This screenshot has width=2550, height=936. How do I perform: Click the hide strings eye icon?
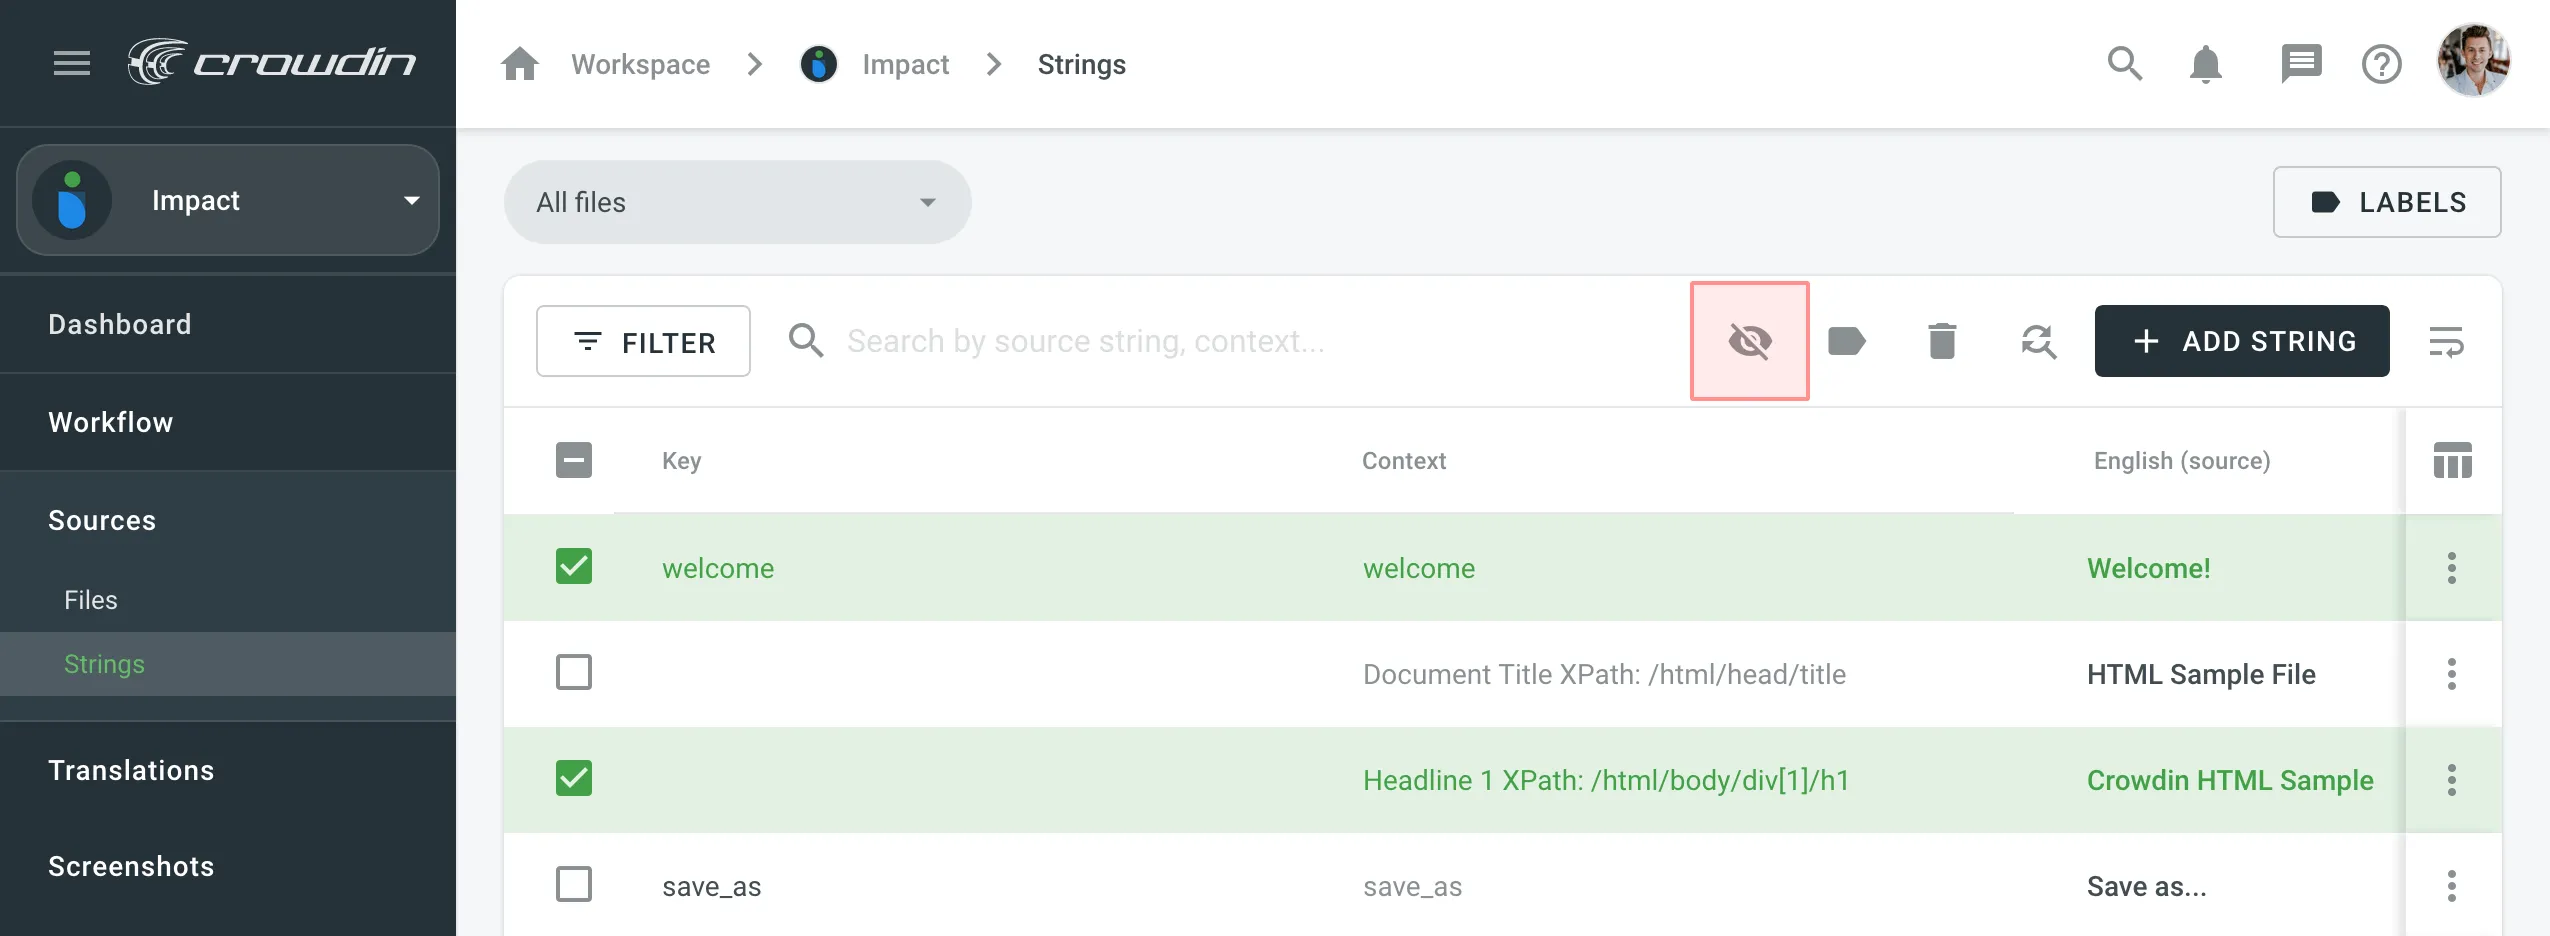point(1749,341)
